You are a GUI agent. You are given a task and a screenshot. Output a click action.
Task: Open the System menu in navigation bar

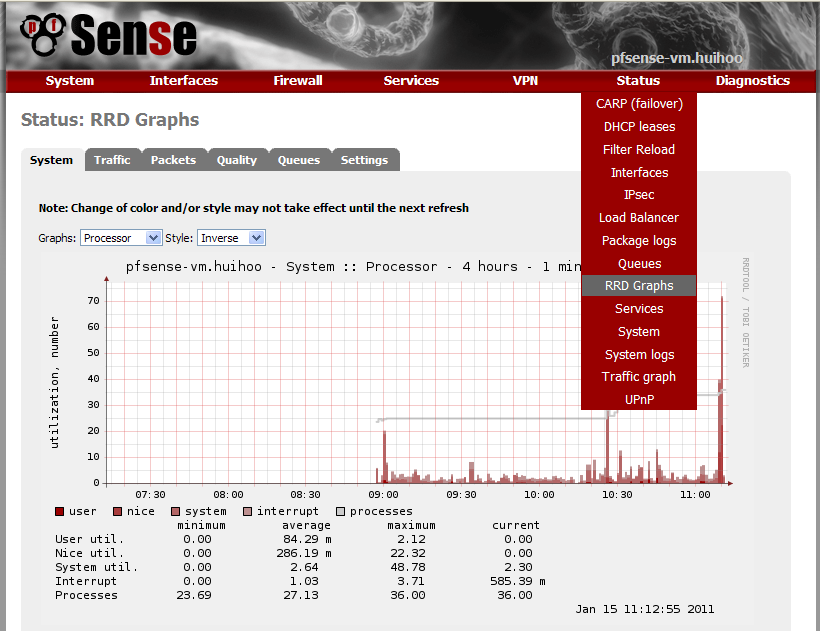pyautogui.click(x=70, y=81)
